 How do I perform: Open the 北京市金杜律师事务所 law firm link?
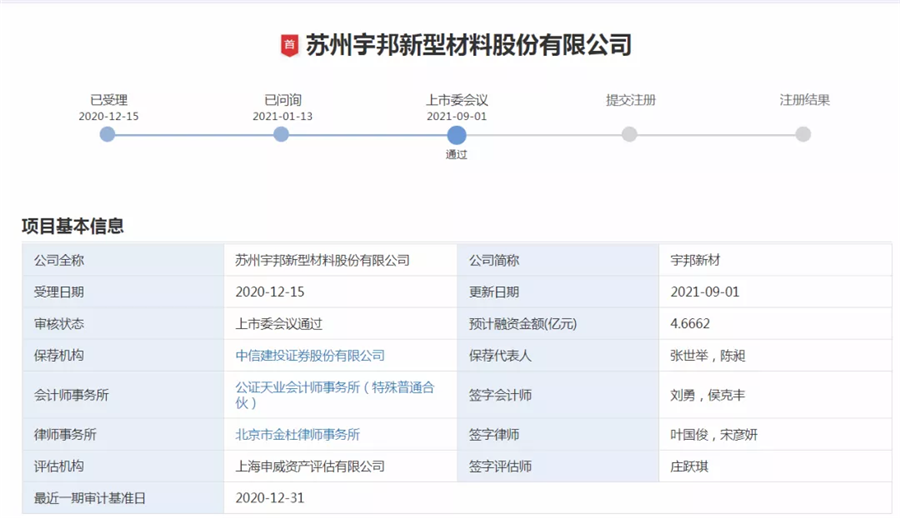297,435
